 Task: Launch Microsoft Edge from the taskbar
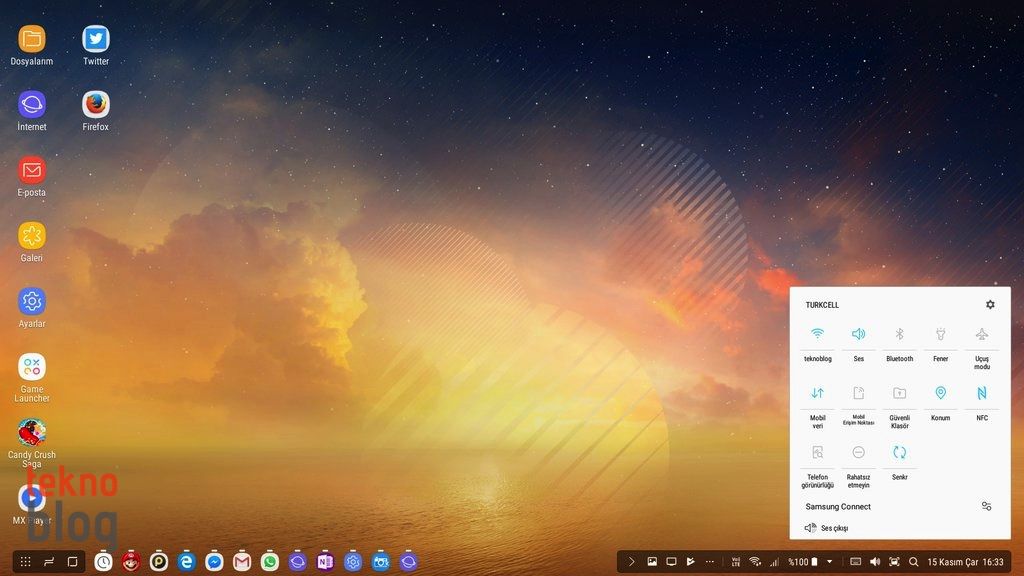[x=186, y=562]
